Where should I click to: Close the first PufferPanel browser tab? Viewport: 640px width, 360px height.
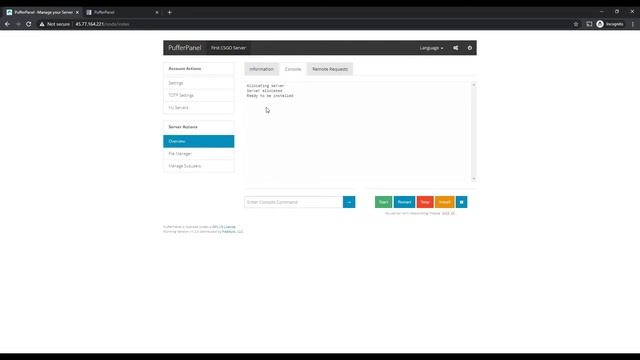click(77, 12)
